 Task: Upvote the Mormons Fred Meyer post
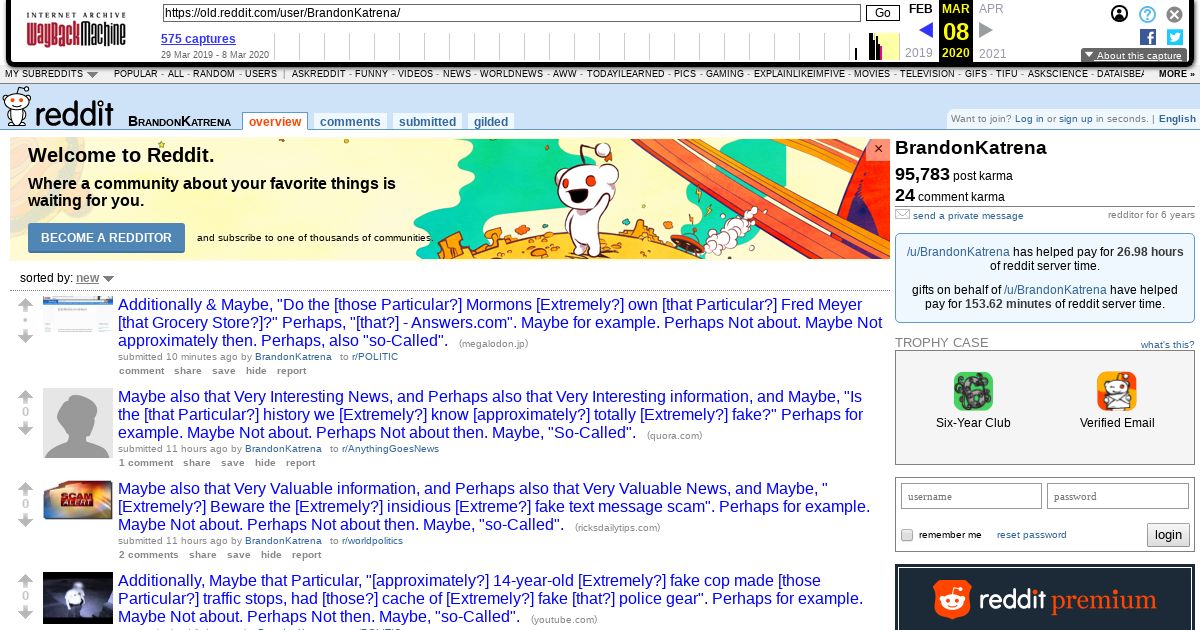[26, 304]
